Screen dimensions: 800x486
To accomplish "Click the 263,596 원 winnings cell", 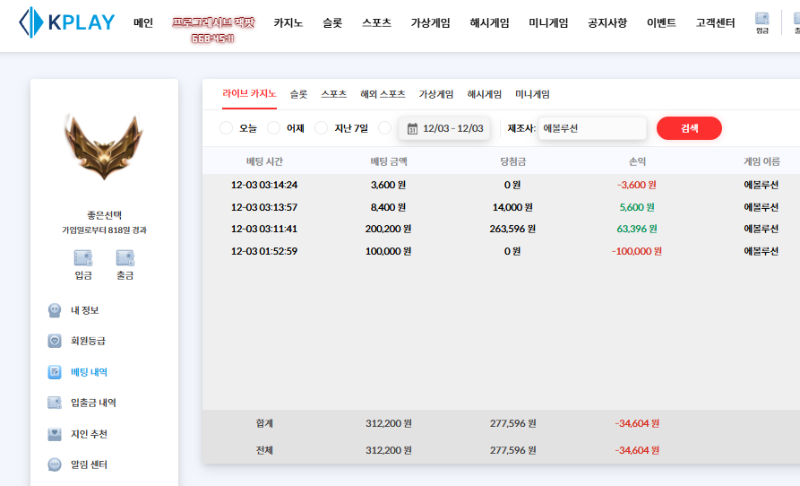I will (x=513, y=228).
